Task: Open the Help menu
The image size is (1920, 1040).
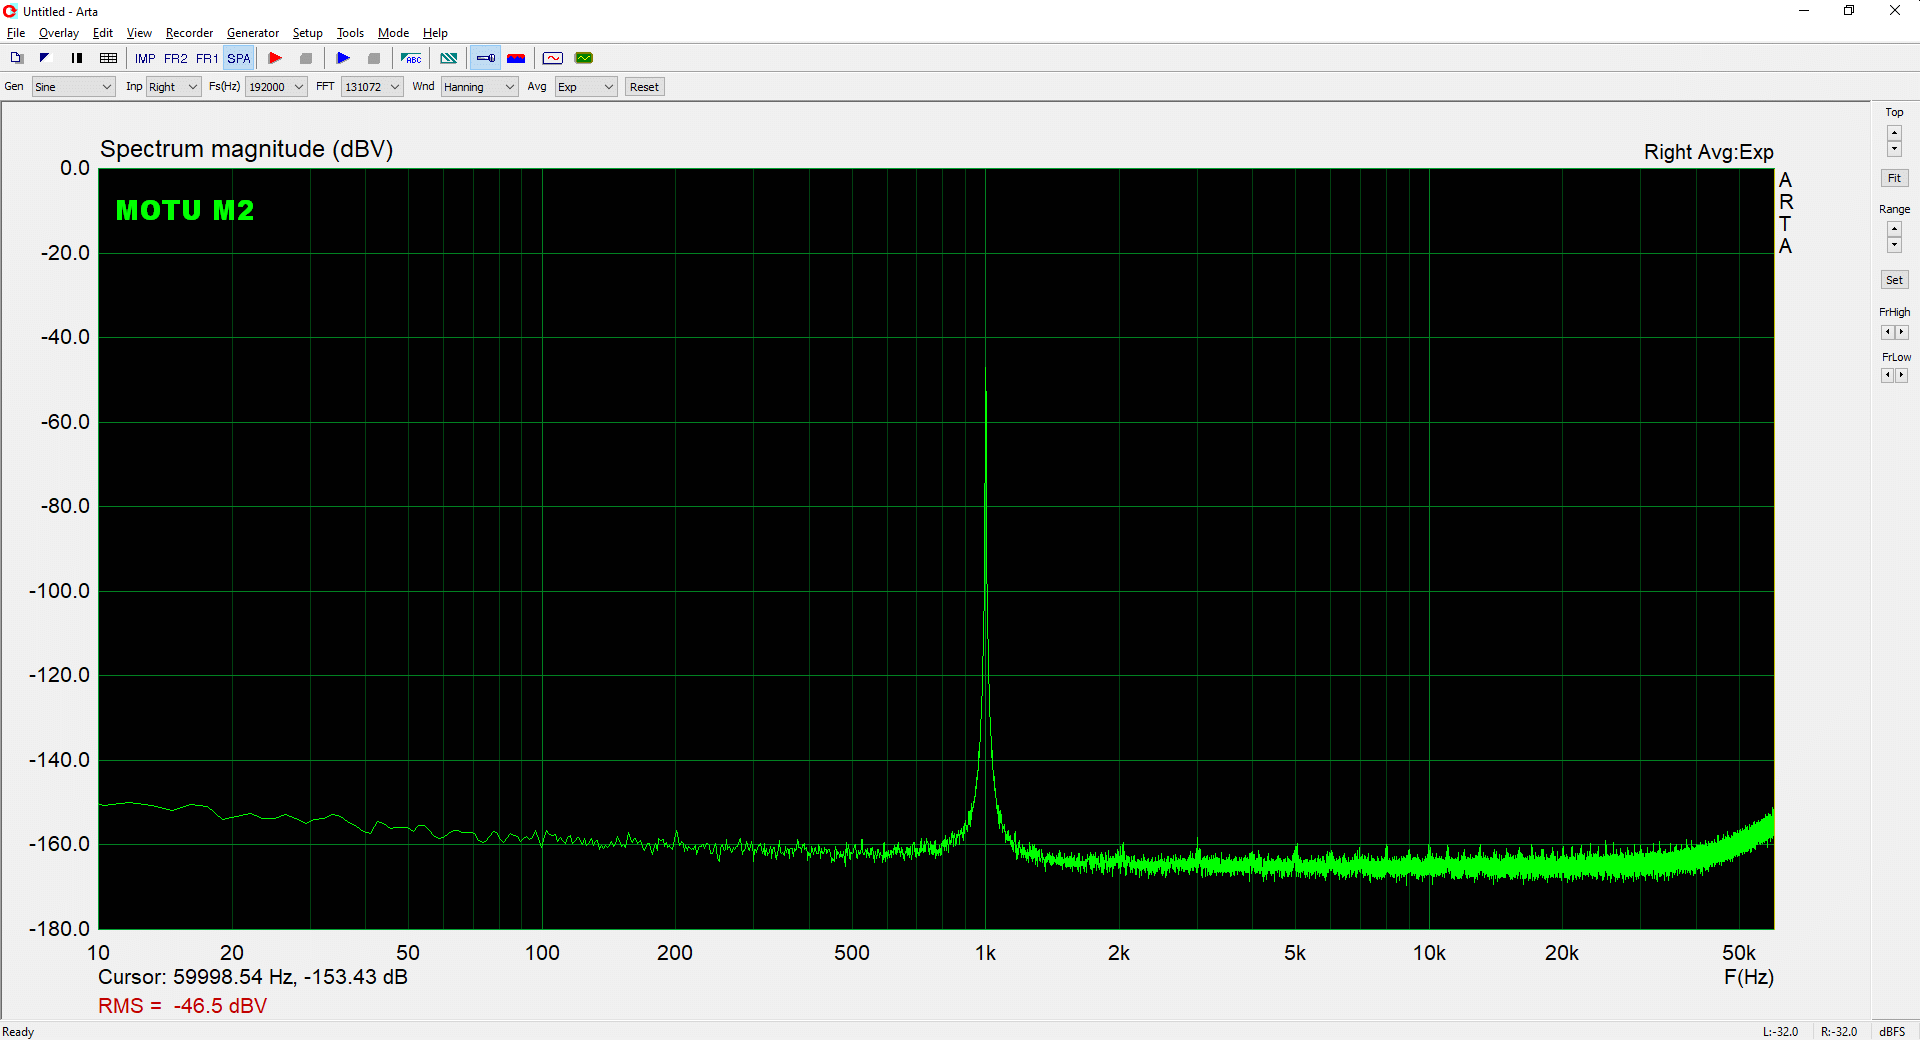Action: point(435,33)
